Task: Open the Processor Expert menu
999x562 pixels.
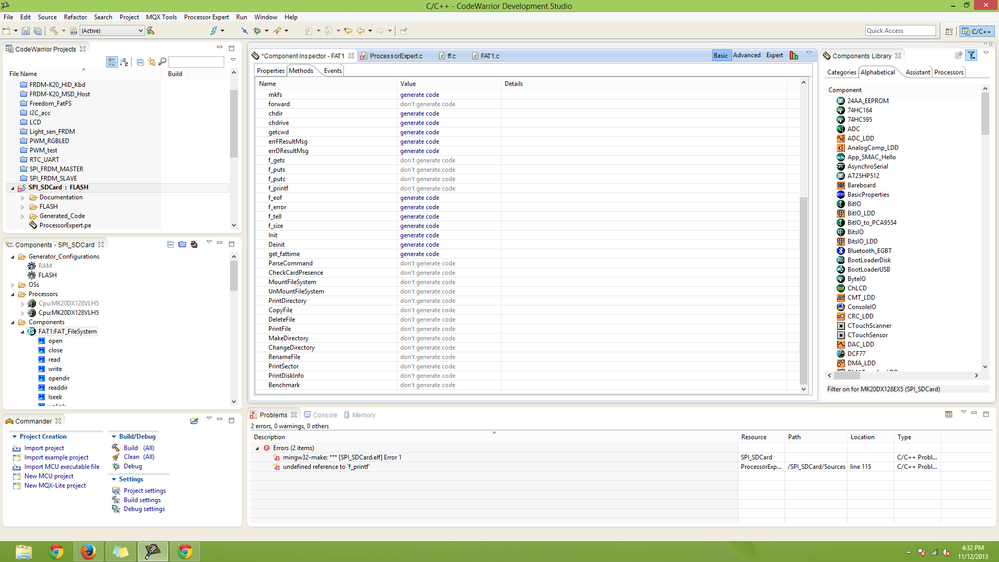Action: tap(206, 17)
